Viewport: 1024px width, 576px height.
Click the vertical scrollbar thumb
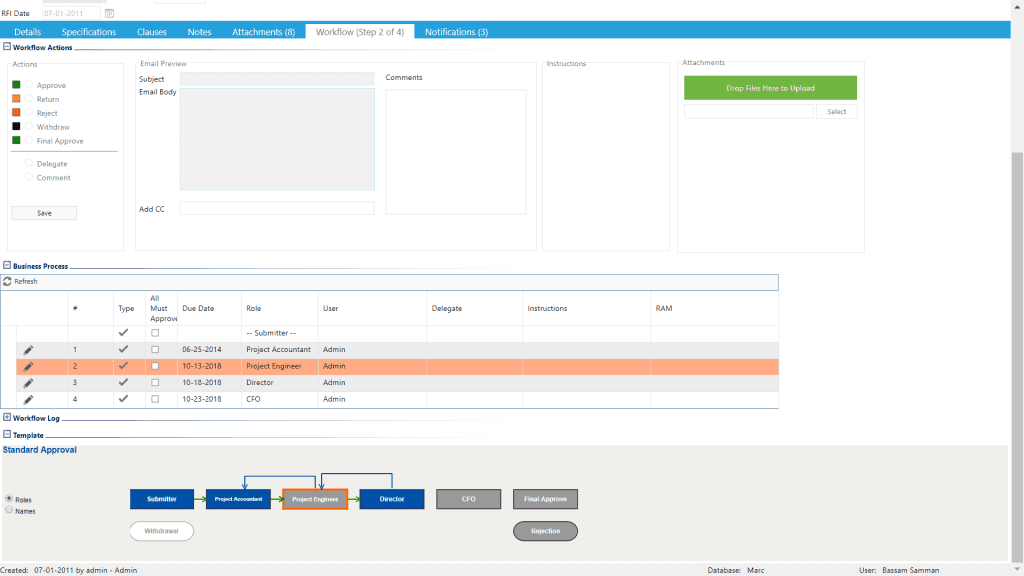tap(1017, 356)
